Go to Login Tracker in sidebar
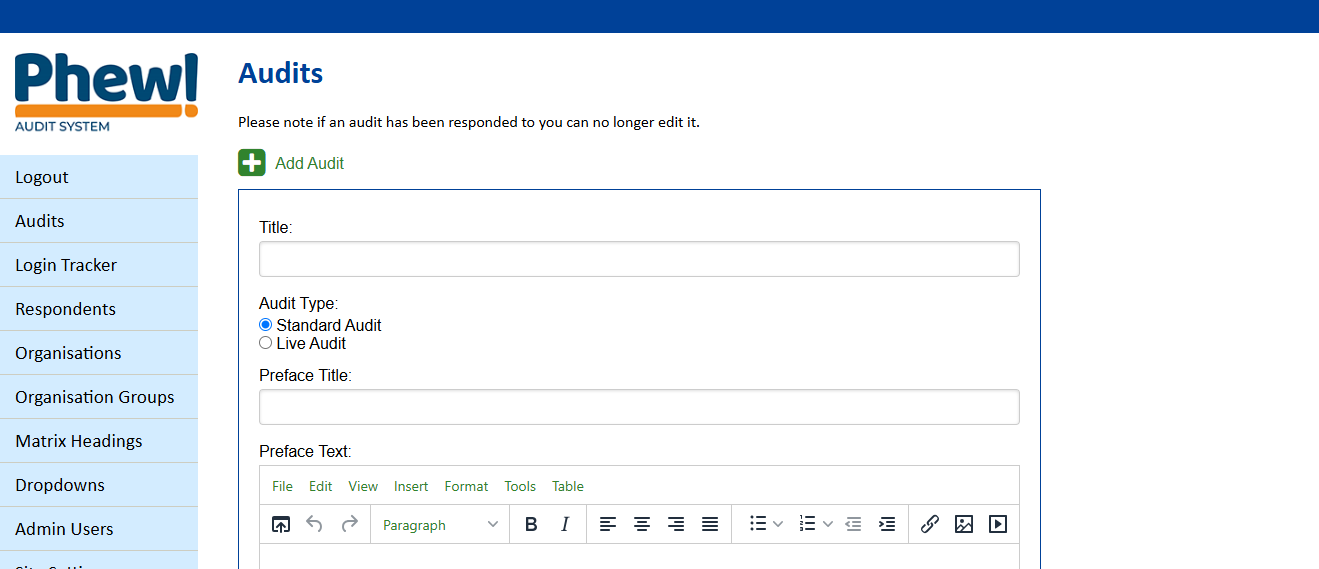1319x569 pixels. (66, 265)
